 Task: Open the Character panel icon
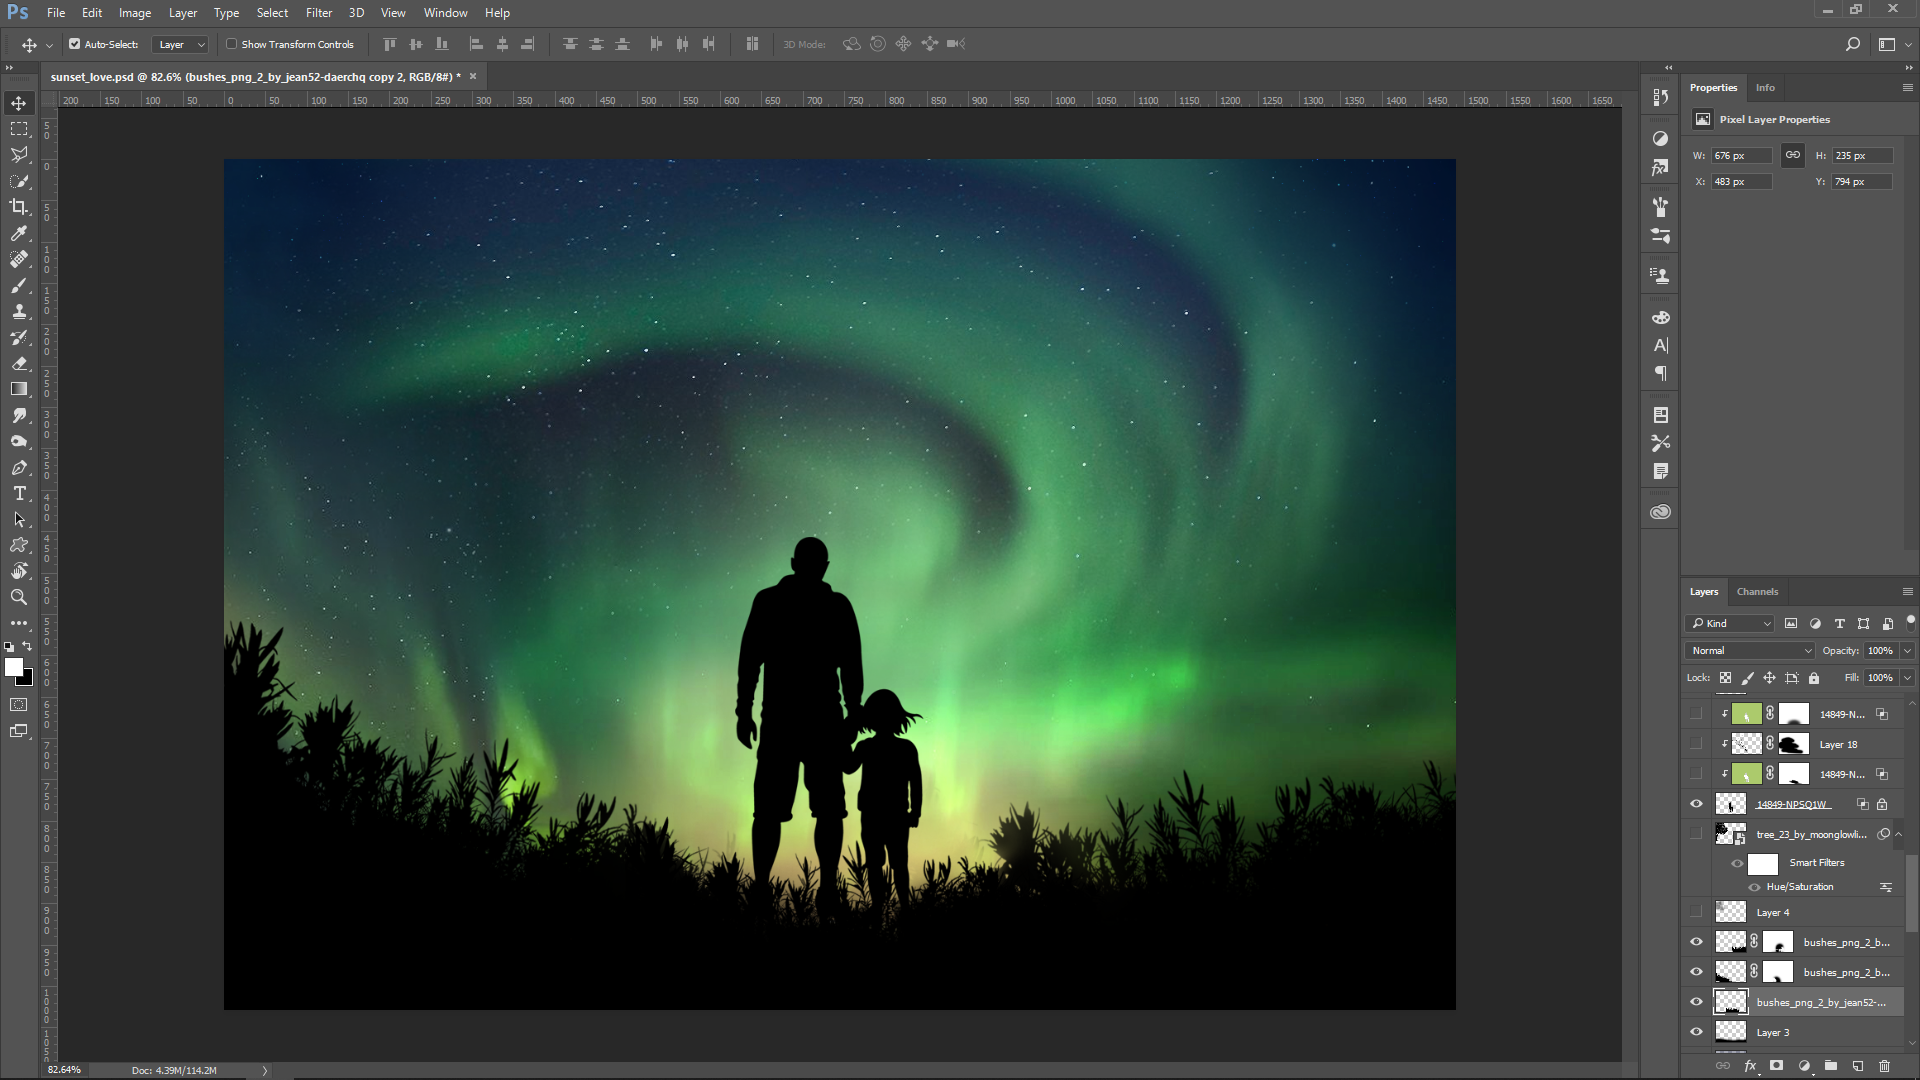click(x=1661, y=346)
